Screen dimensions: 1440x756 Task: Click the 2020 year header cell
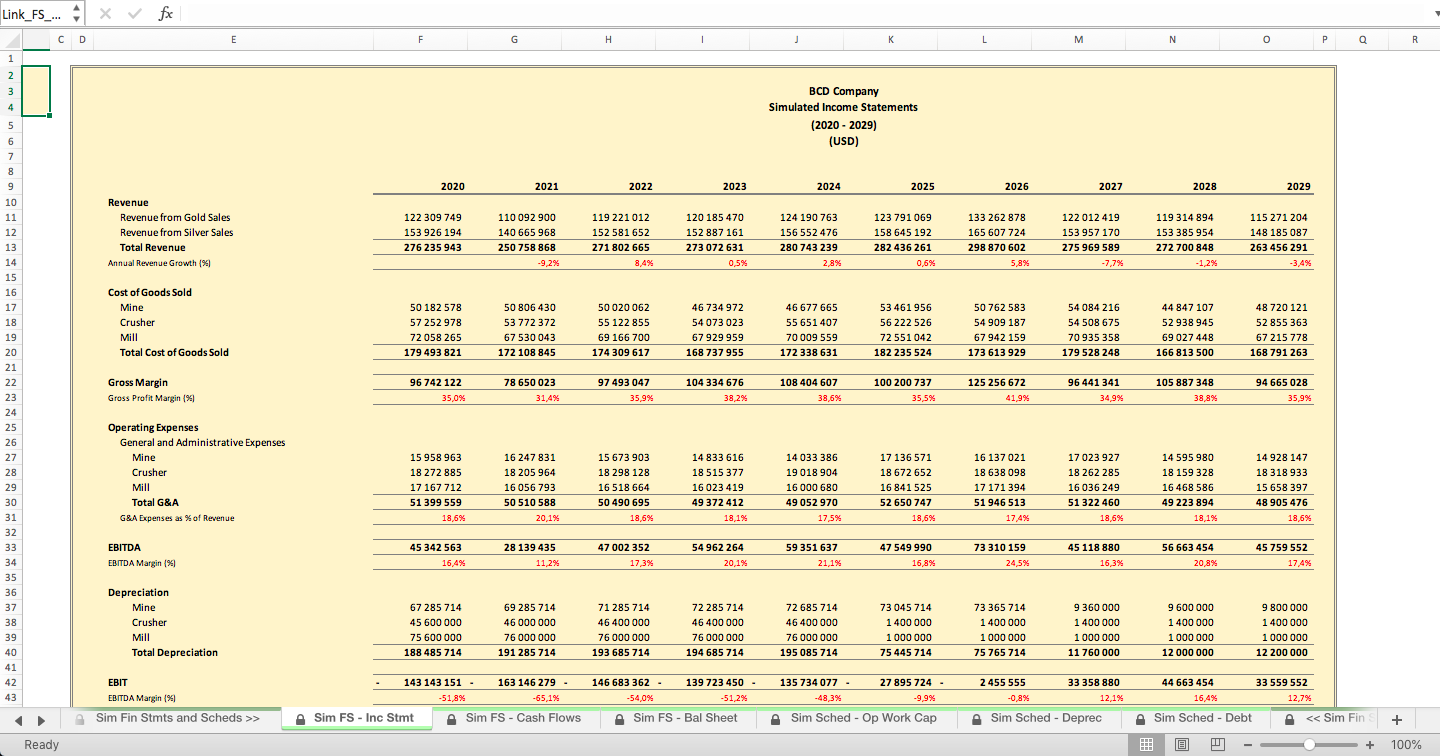pos(452,187)
